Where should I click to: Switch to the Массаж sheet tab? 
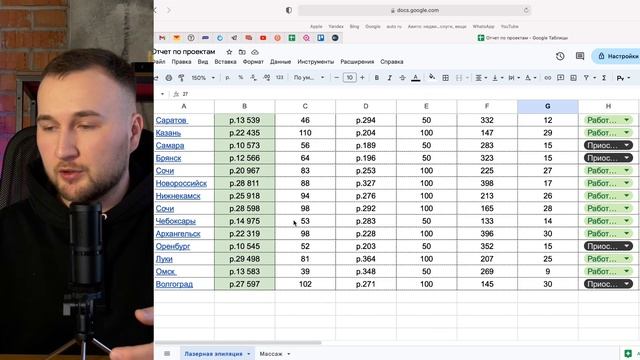tap(271, 354)
